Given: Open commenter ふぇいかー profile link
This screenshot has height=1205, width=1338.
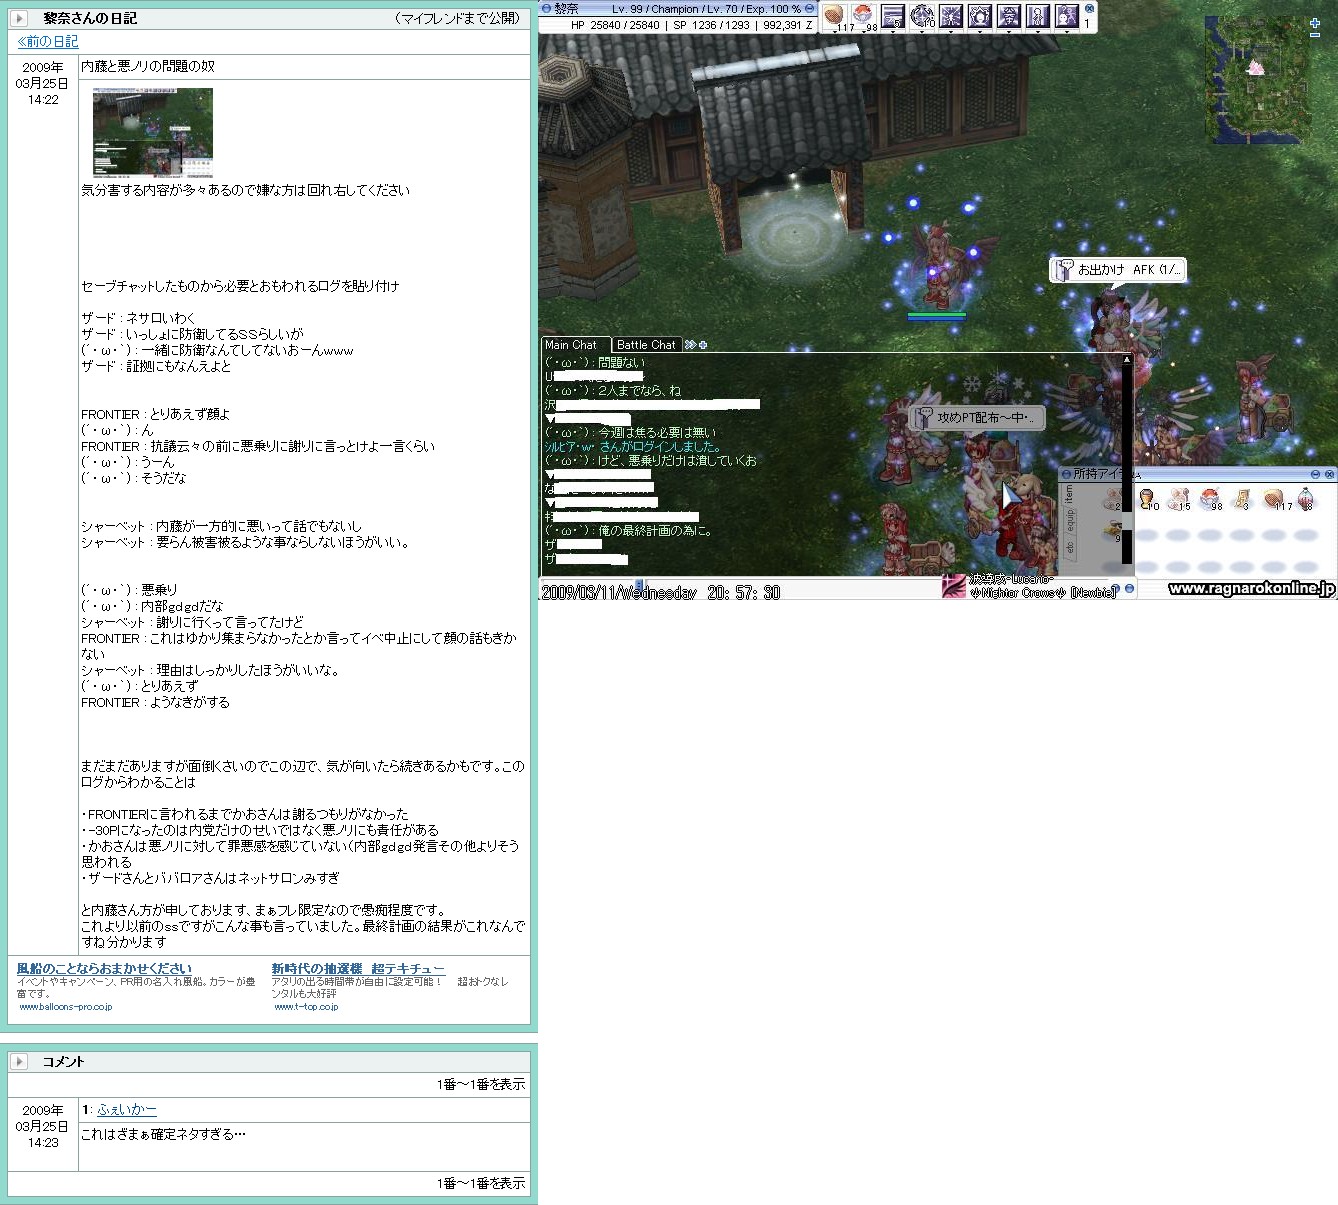Looking at the screenshot, I should 126,1109.
